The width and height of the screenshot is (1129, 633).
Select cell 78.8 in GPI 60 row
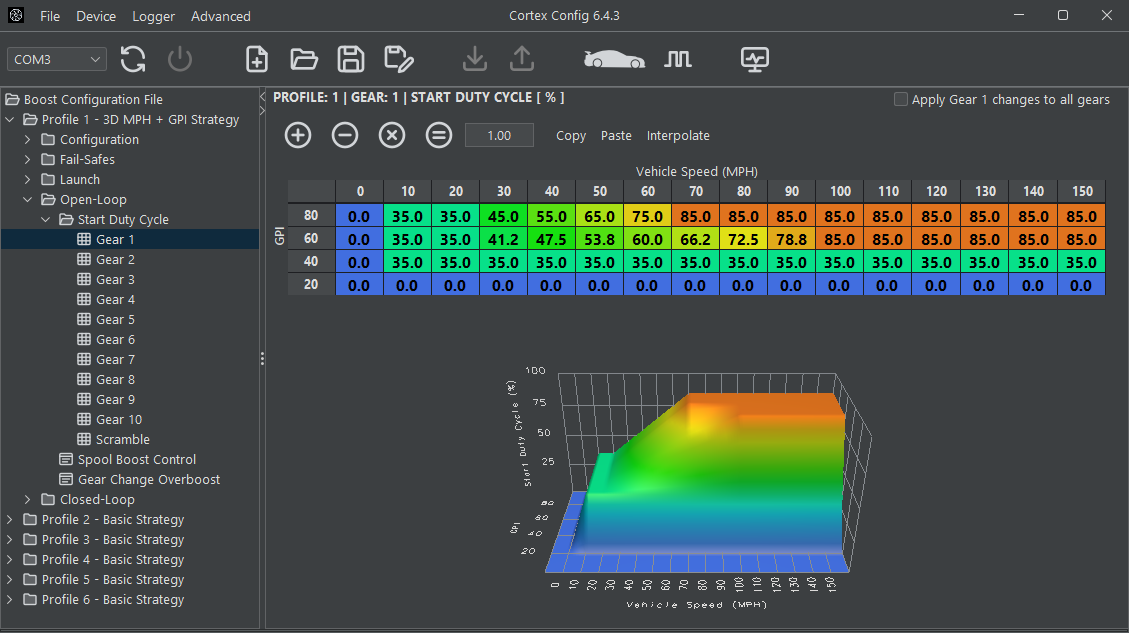pyautogui.click(x=791, y=239)
